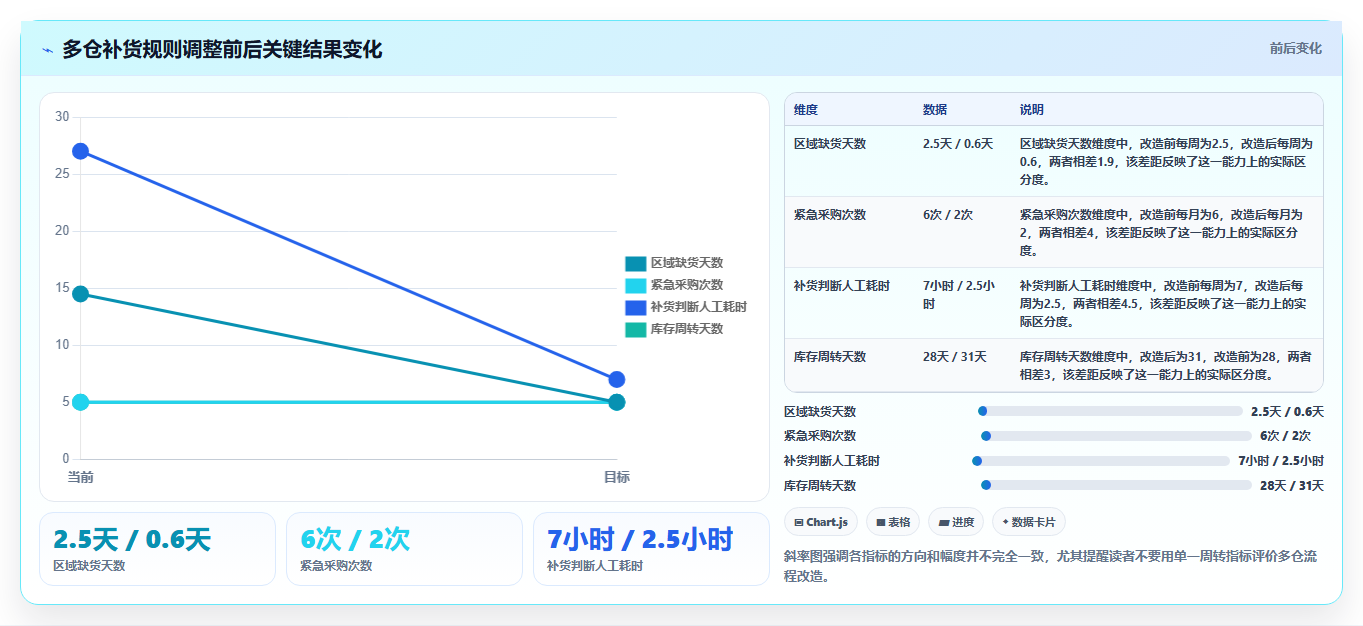Click the 库存周转天数 progress row label
1363x626 pixels.
(x=820, y=486)
